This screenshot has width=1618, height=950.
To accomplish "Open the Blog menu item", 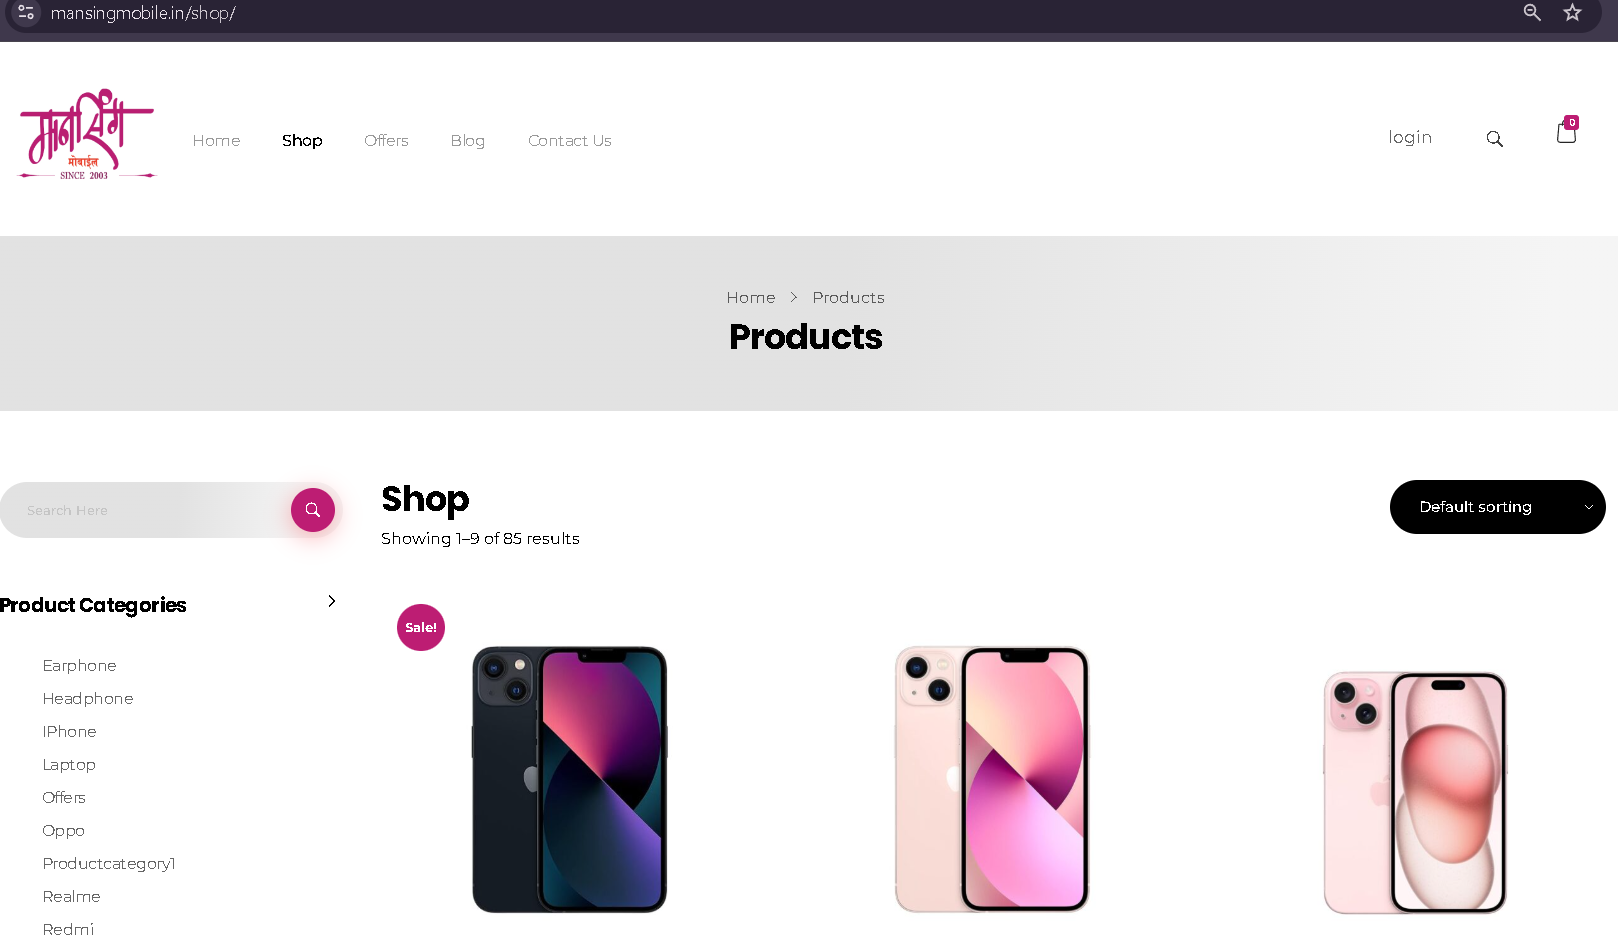I will coord(467,141).
